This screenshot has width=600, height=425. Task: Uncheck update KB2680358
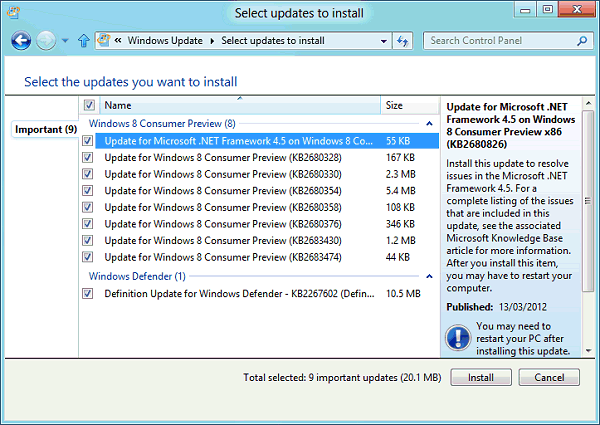tap(88, 207)
